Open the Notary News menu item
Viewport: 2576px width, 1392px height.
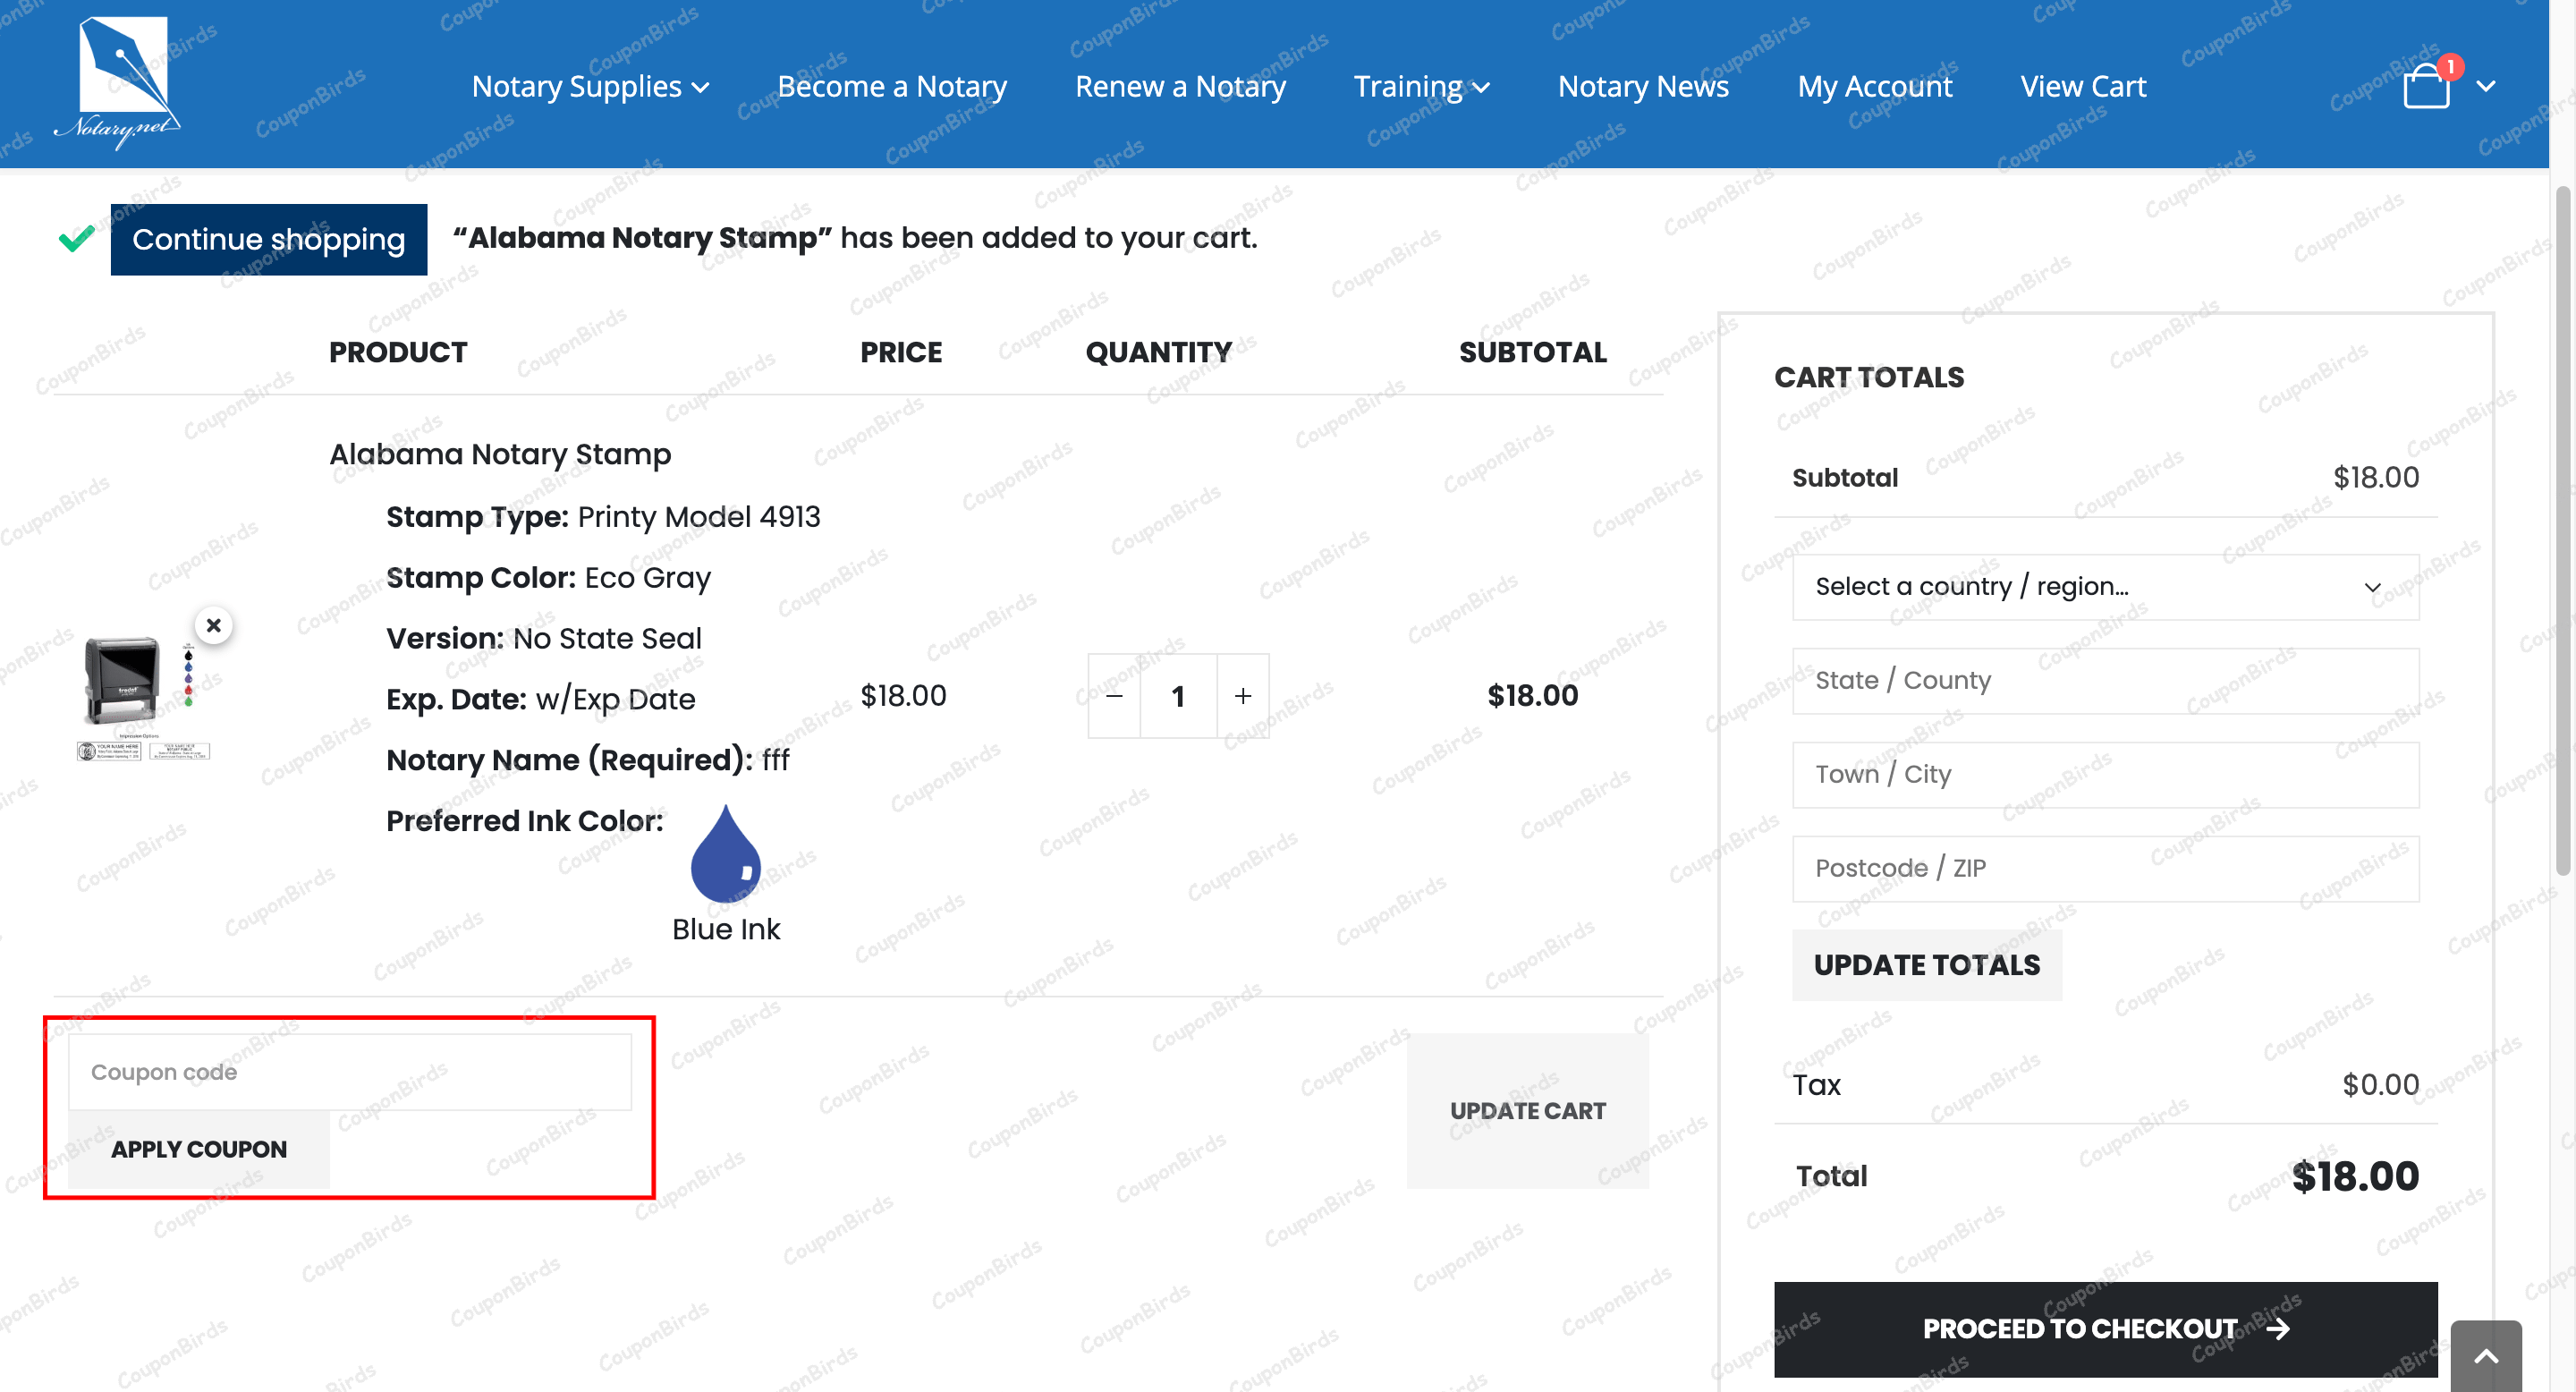(1643, 86)
